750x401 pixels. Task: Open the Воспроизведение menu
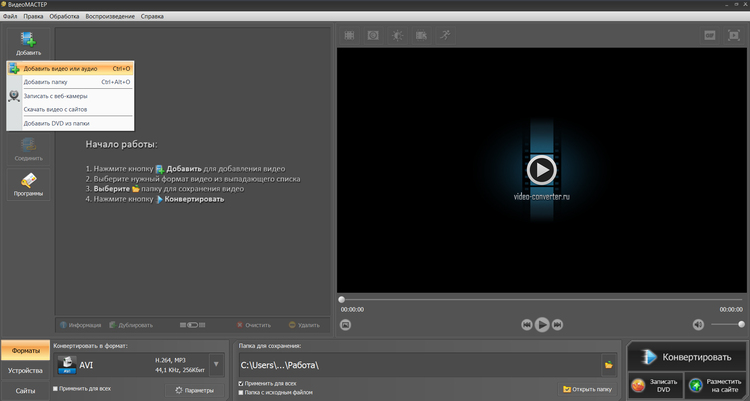point(110,16)
